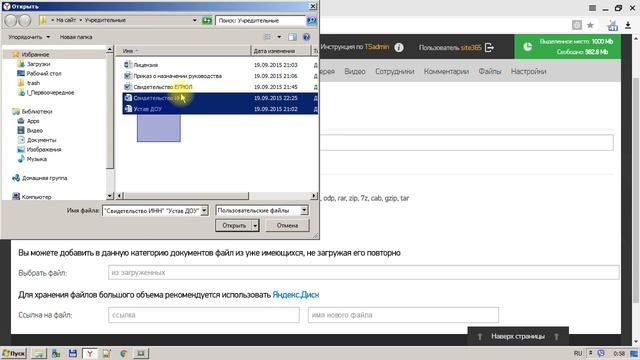Click the Поиск: Учредительные search box

coord(261,20)
